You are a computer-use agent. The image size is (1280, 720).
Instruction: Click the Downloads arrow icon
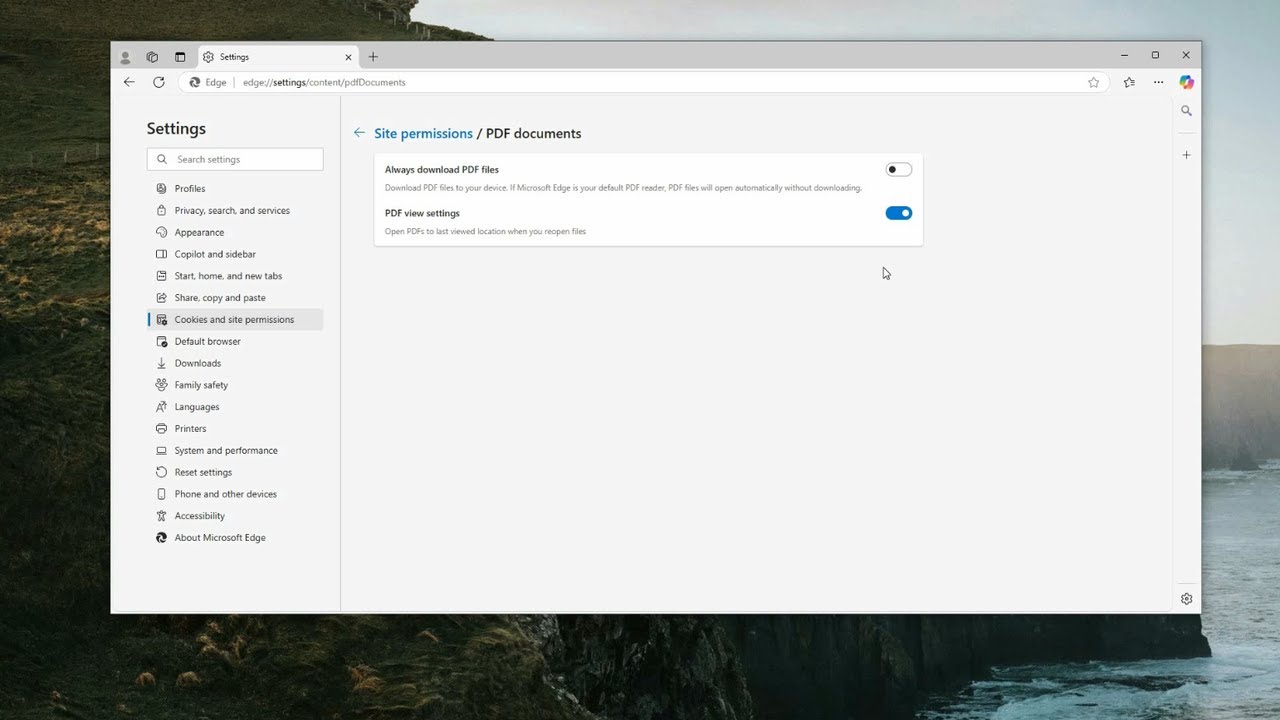point(161,363)
